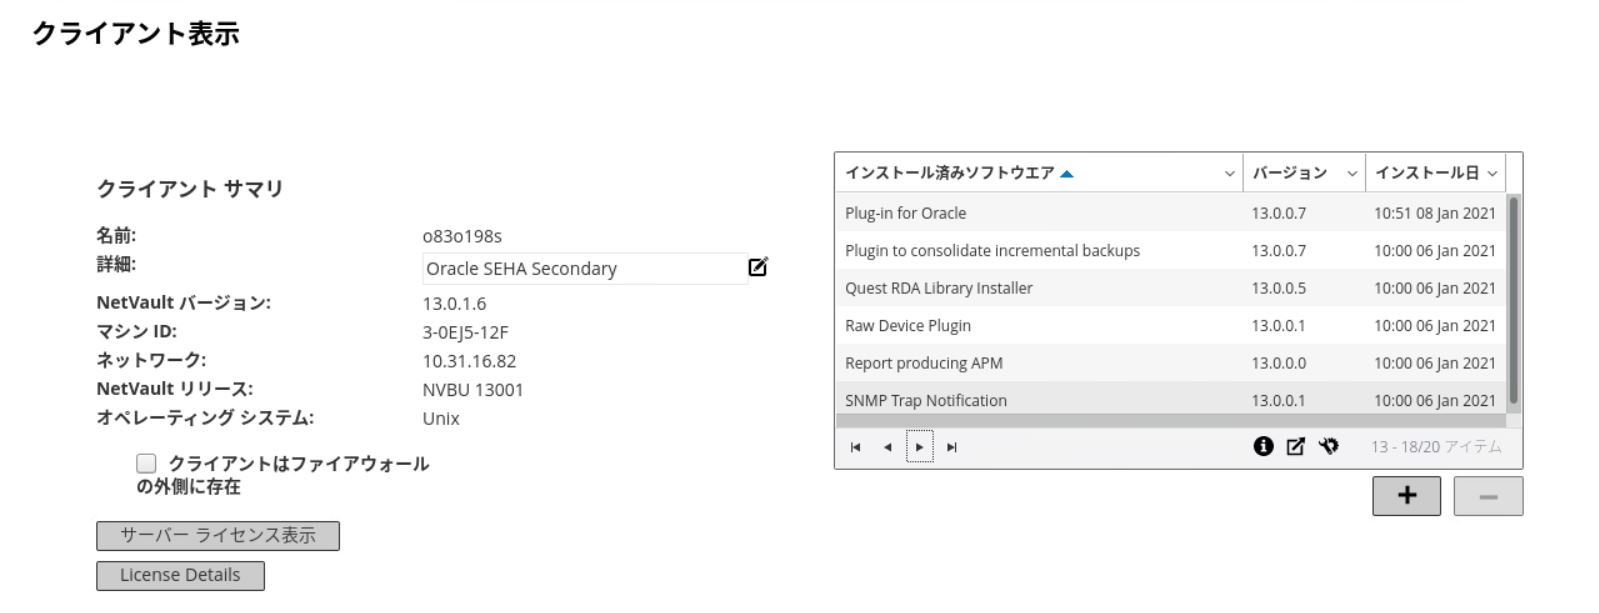Select Quest RDA Library Installer row
The width and height of the screenshot is (1599, 613).
point(1171,288)
